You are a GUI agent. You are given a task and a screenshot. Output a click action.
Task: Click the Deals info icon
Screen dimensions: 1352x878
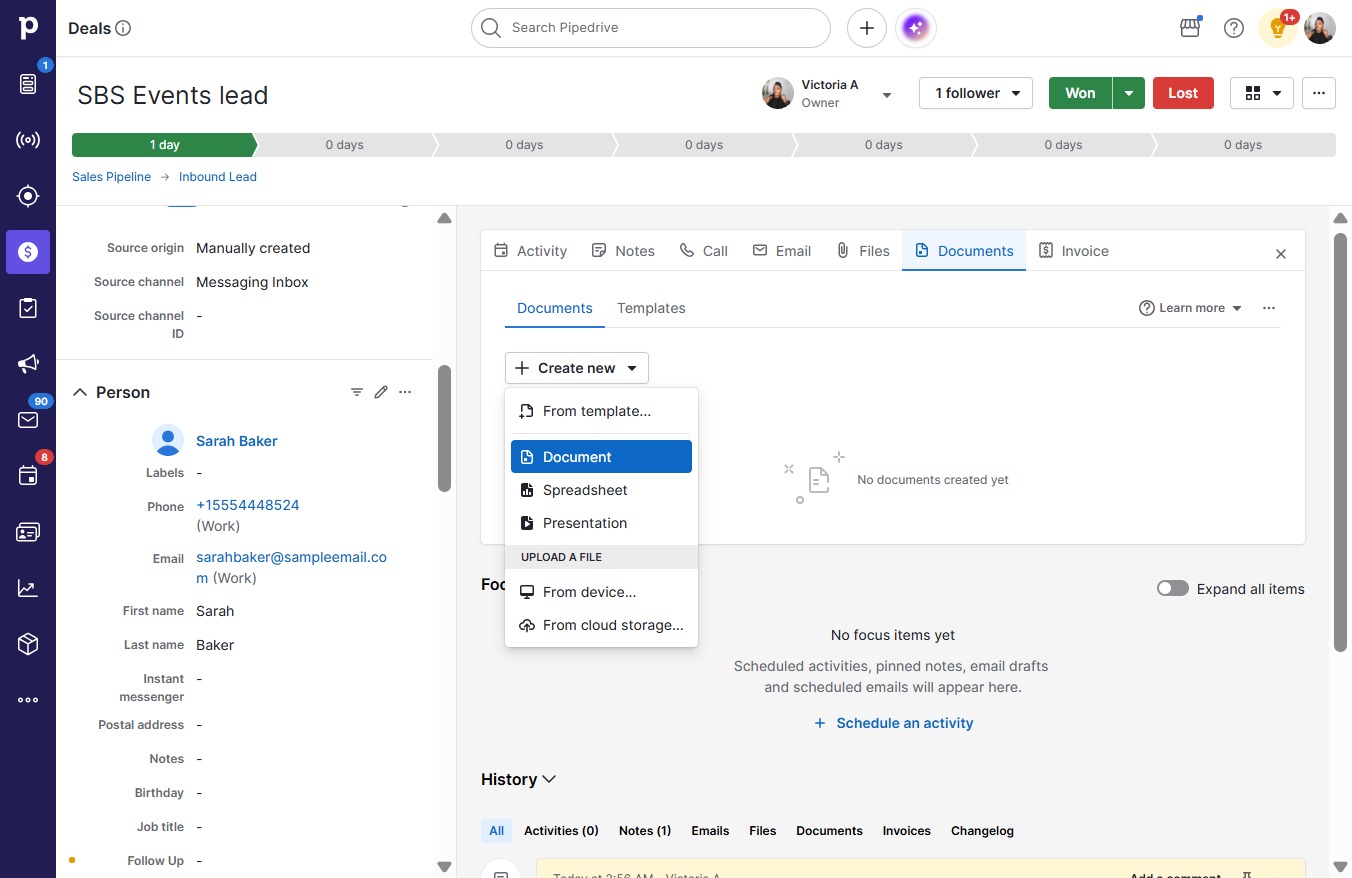coord(124,28)
